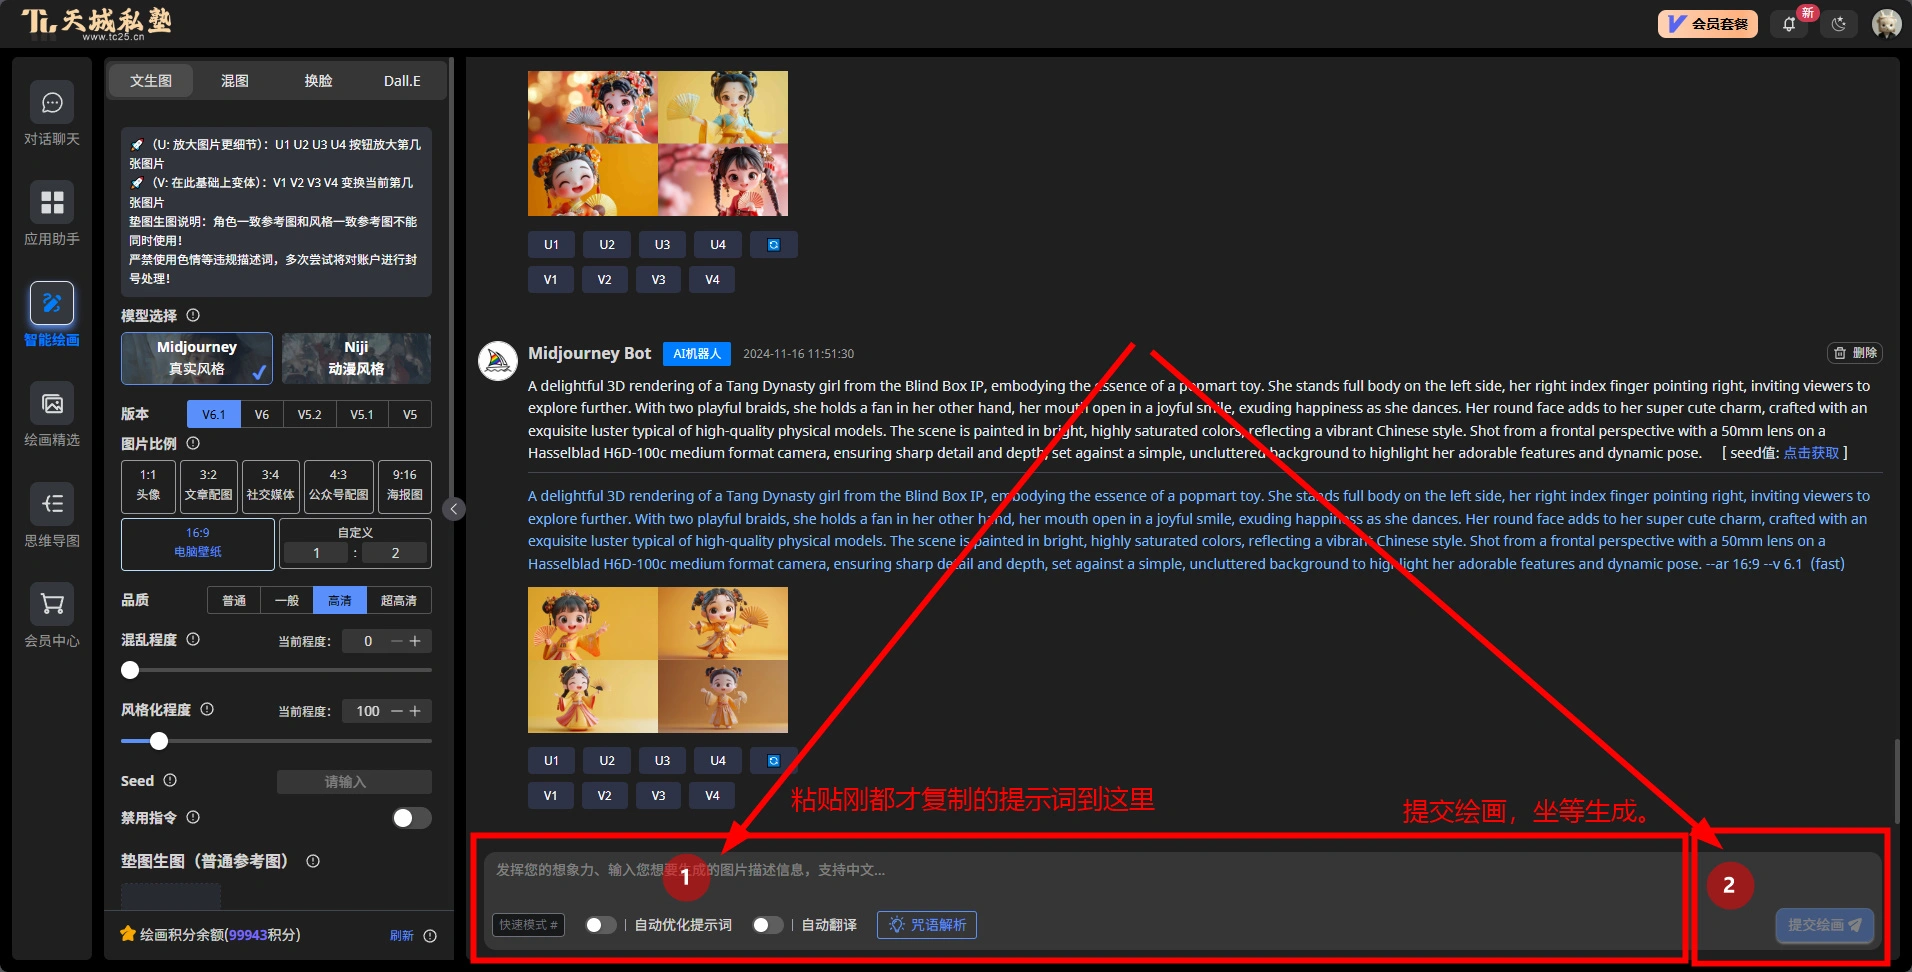The height and width of the screenshot is (972, 1912).
Task: Collapse the left settings panel arrow
Action: click(x=454, y=509)
